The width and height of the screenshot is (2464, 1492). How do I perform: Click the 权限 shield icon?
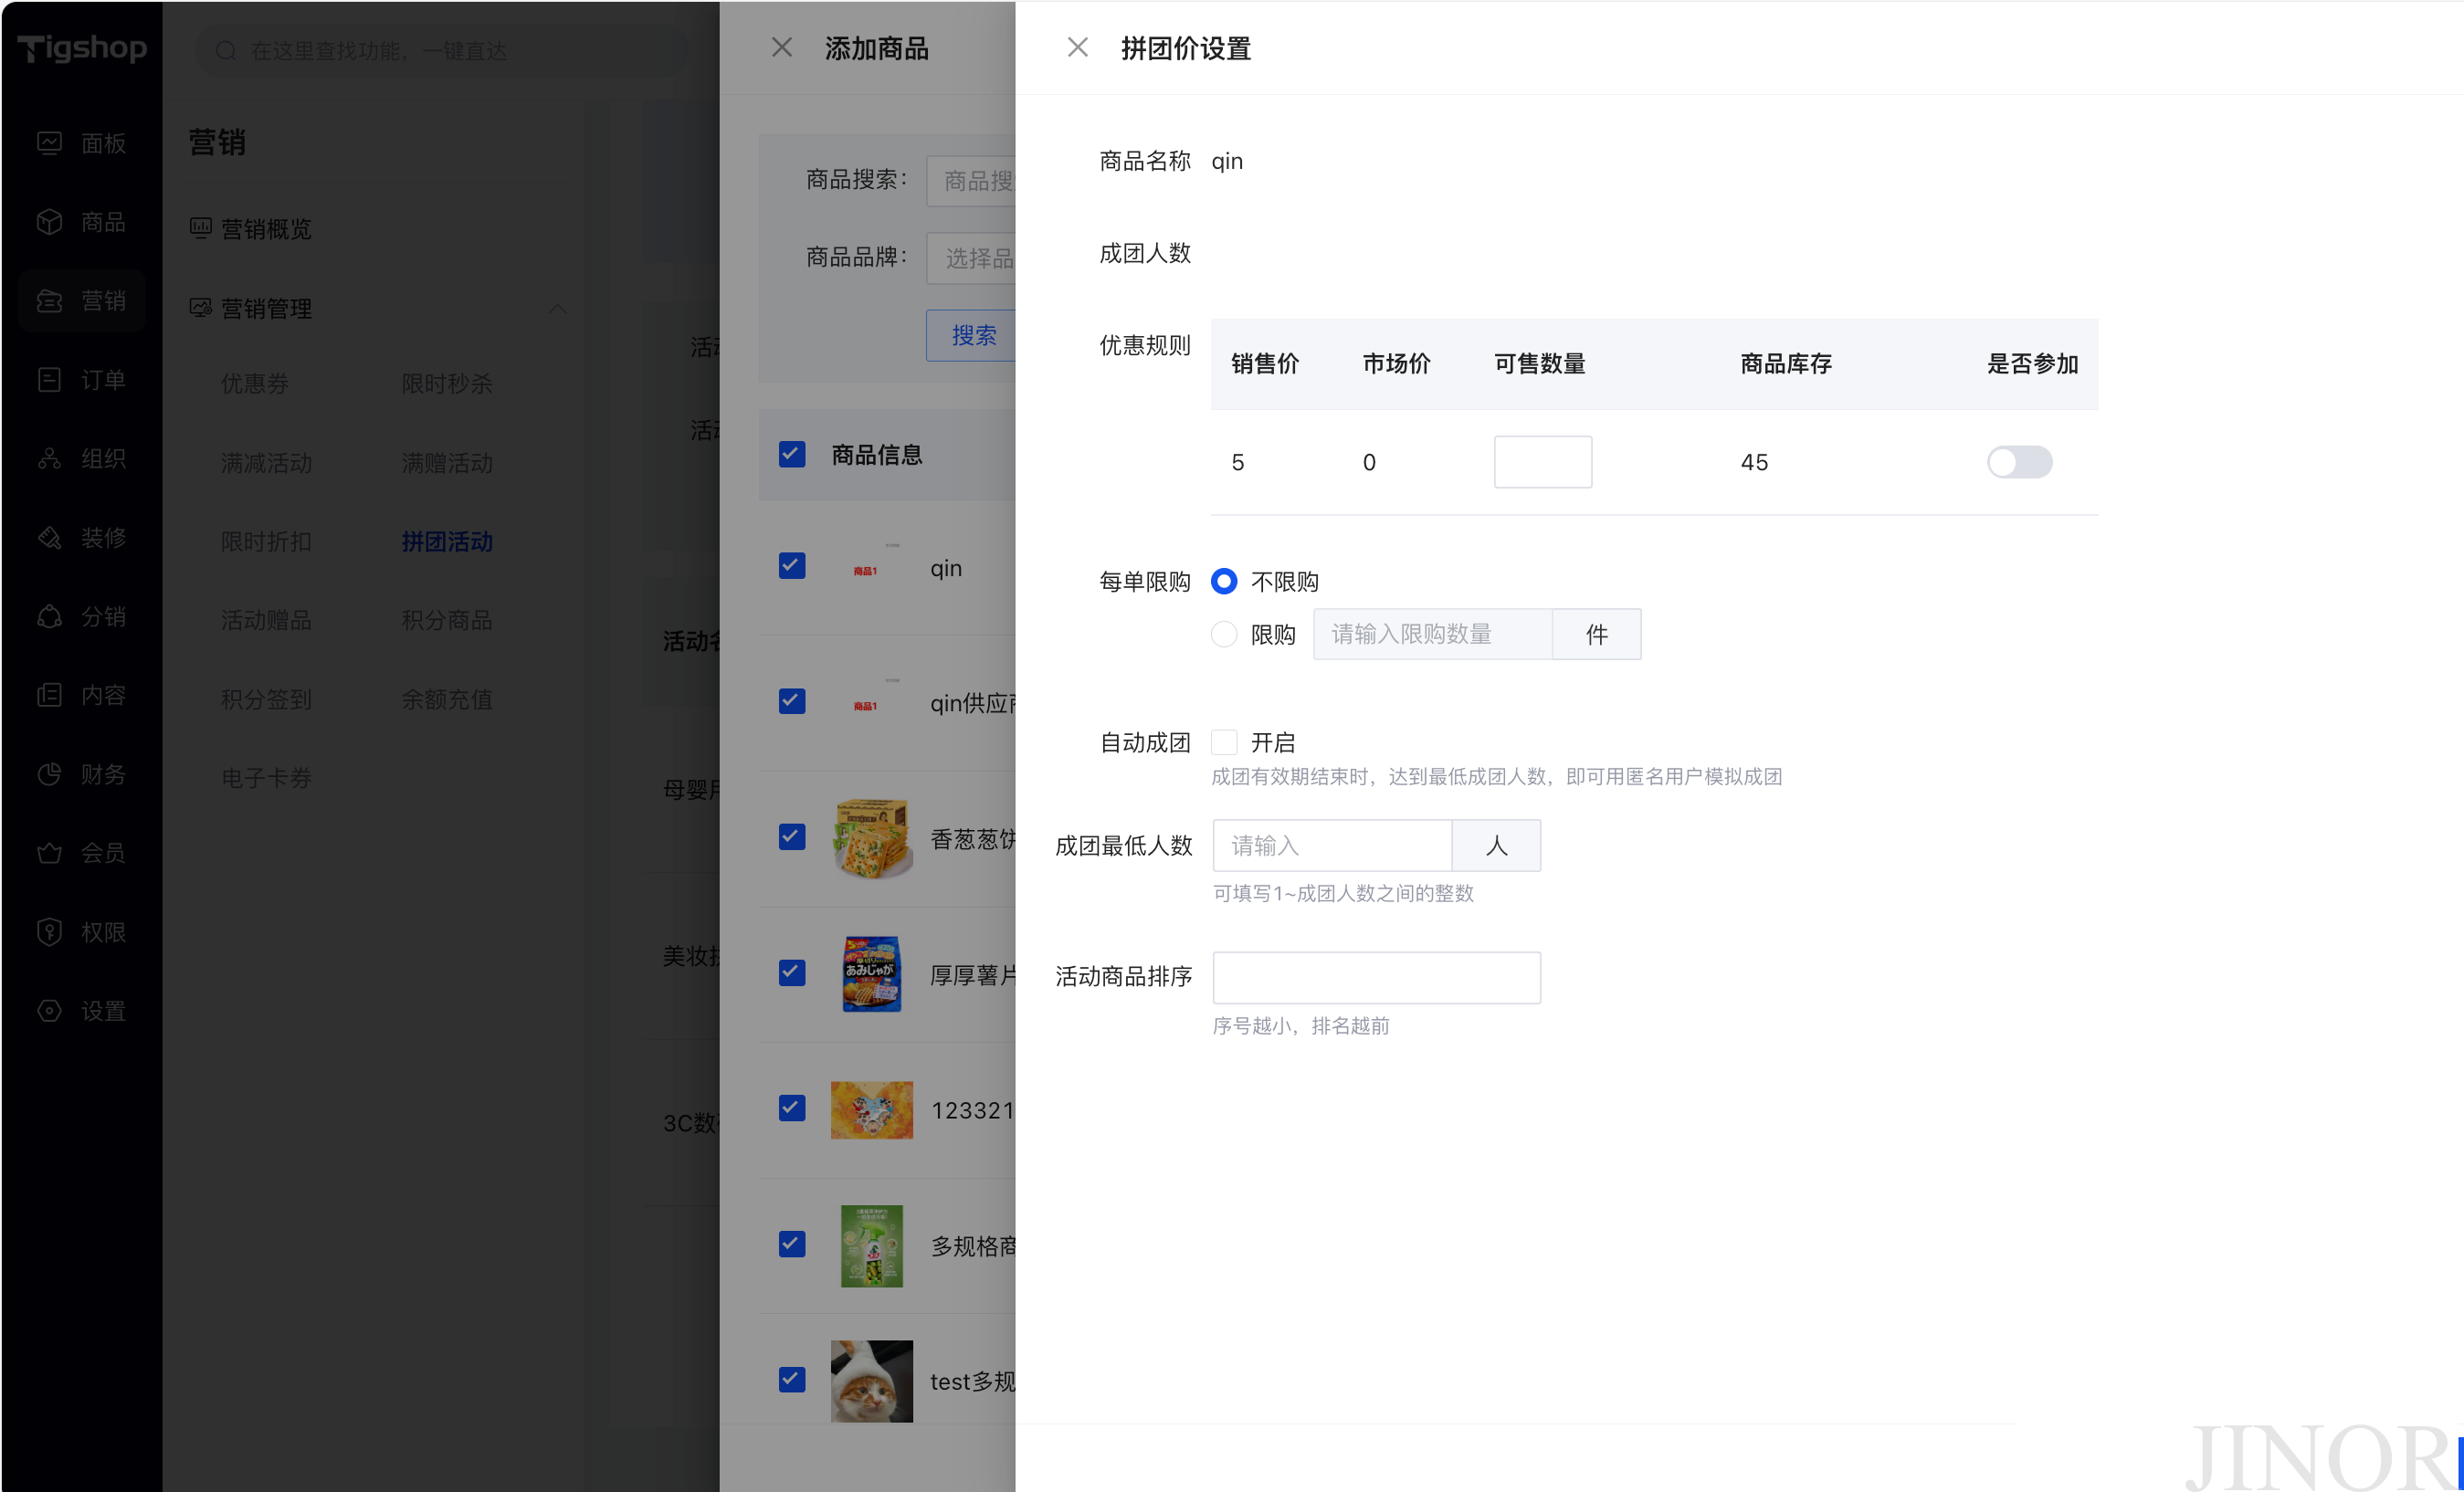[50, 932]
